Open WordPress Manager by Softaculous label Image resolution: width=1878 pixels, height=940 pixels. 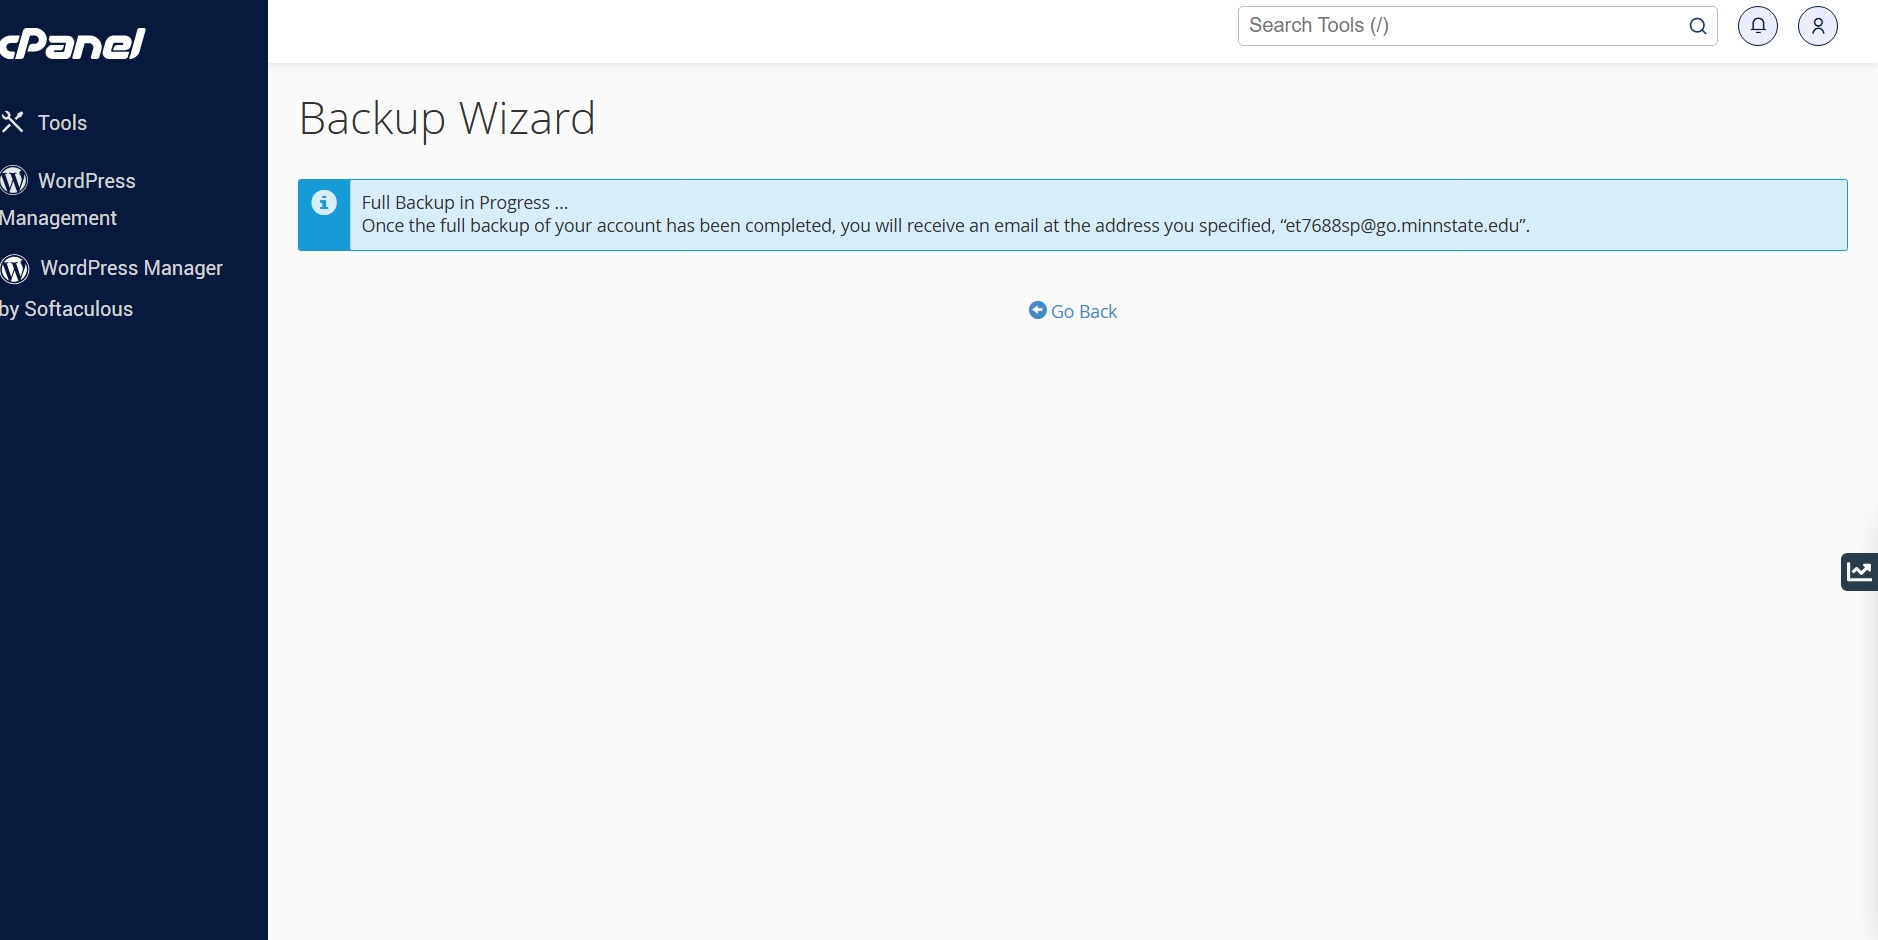(x=131, y=268)
